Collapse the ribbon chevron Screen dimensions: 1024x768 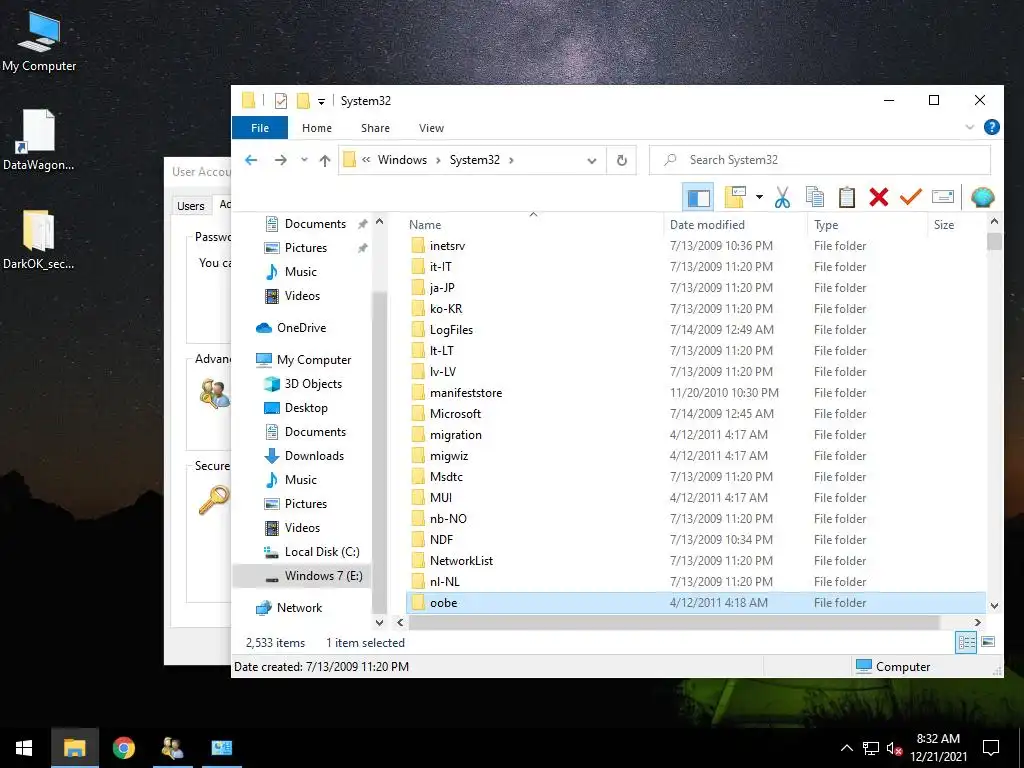tap(970, 127)
